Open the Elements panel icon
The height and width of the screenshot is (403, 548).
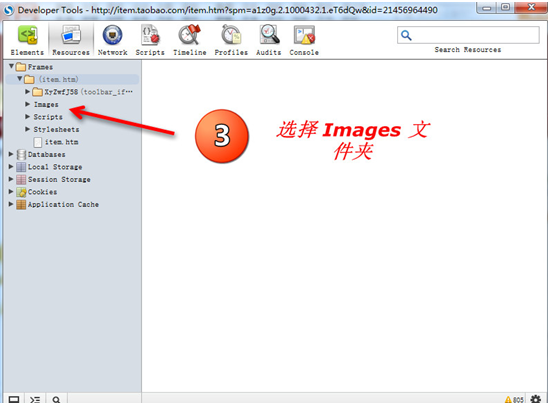(x=27, y=35)
